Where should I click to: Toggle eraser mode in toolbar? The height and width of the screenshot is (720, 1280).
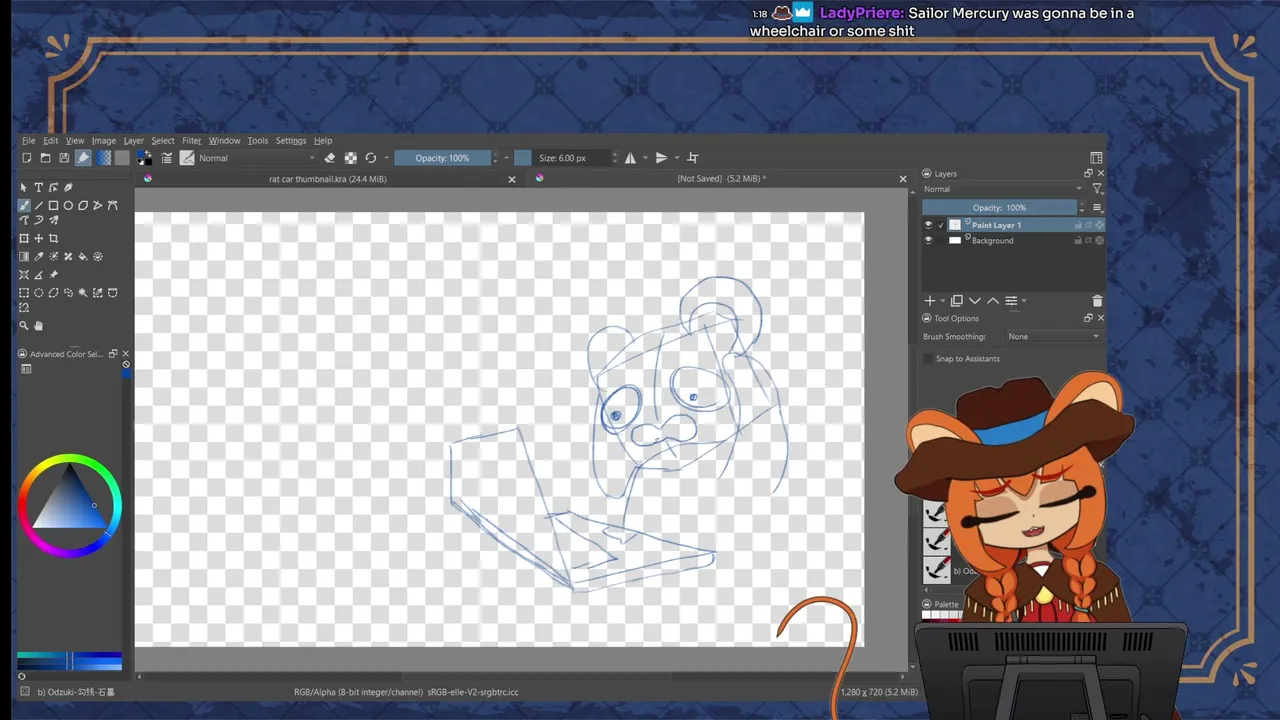[330, 158]
